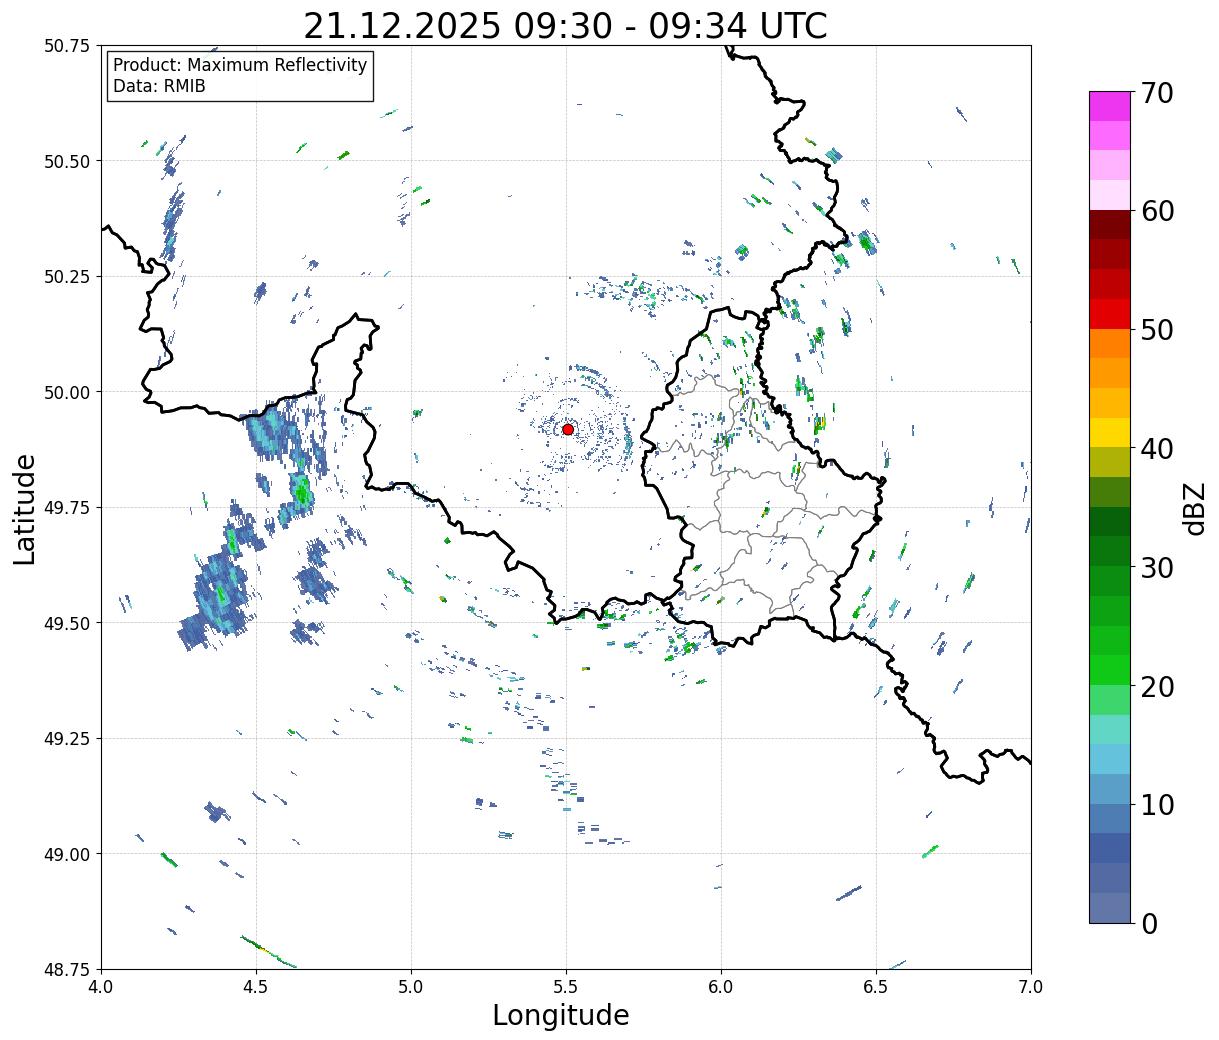The height and width of the screenshot is (1040, 1219).
Task: Click the latitude tick label 48.75
Action: tap(67, 969)
